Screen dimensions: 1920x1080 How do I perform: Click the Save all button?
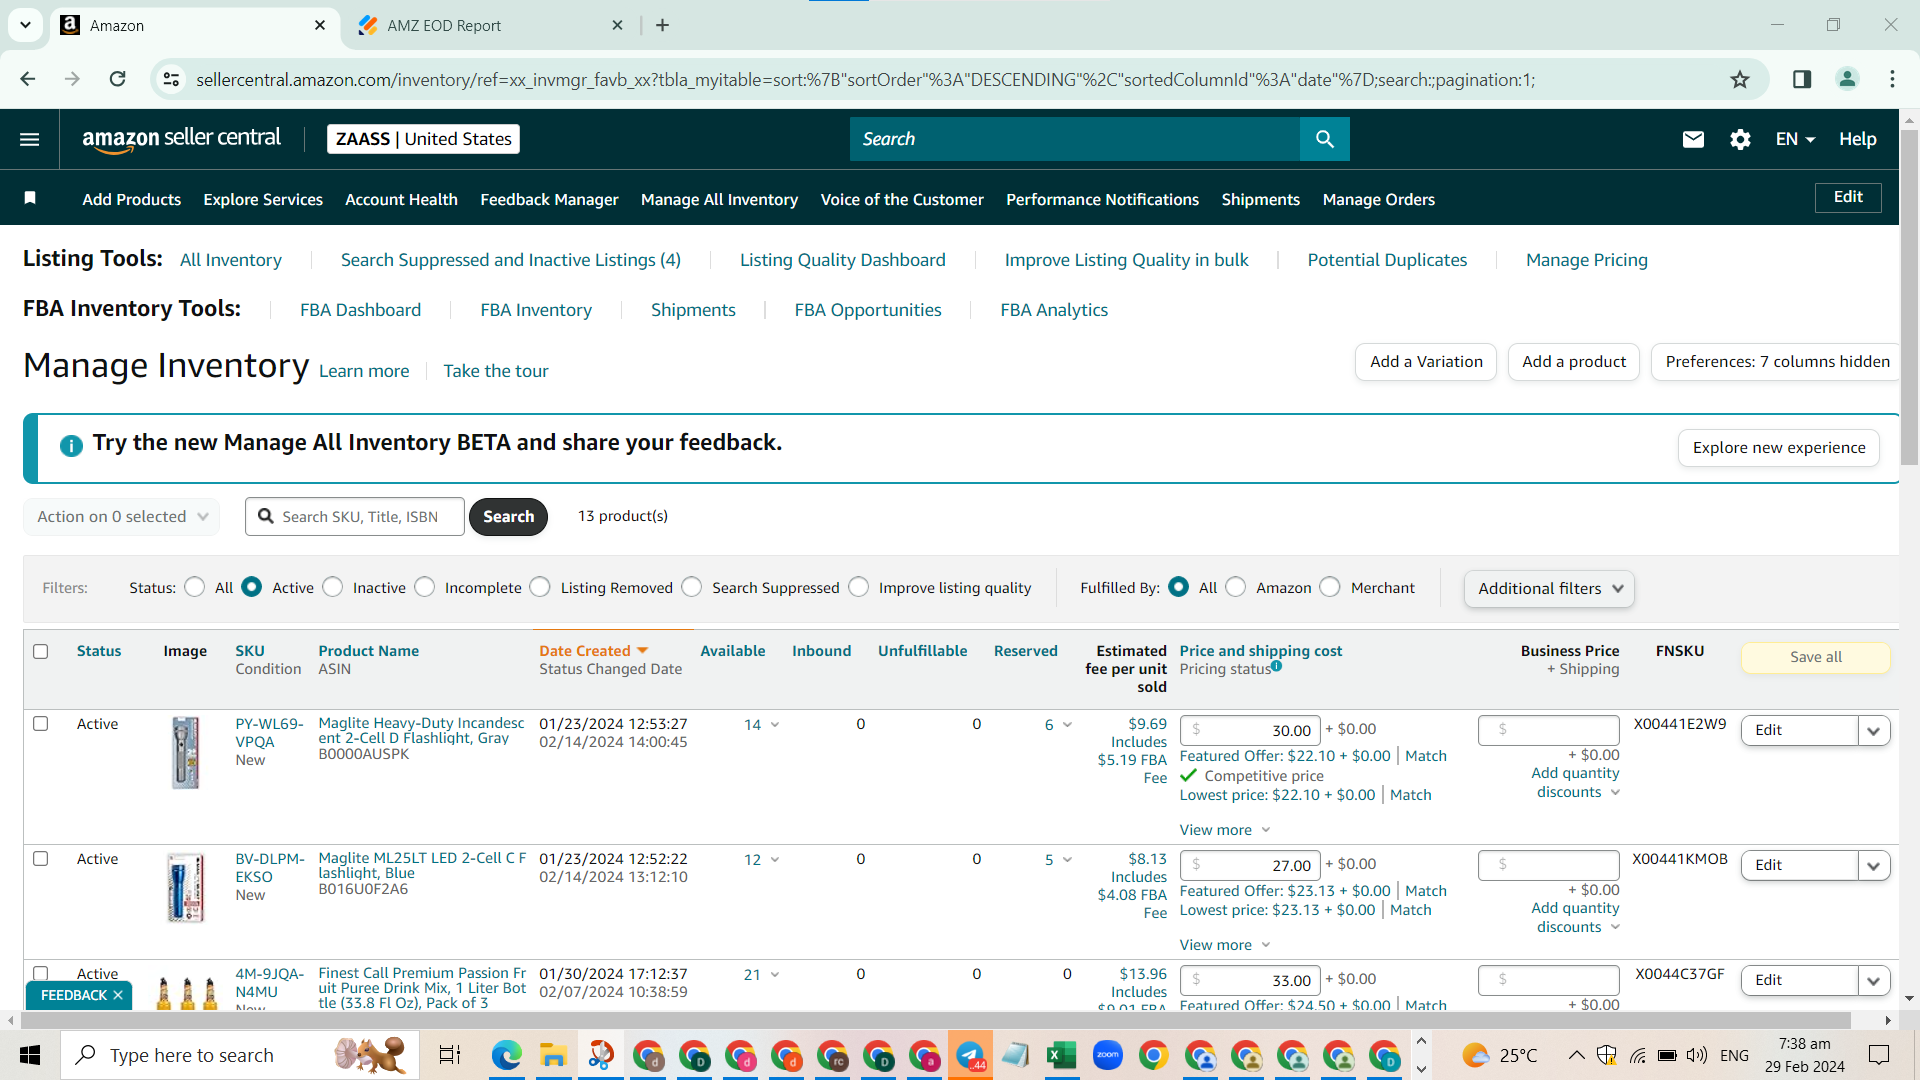1815,657
